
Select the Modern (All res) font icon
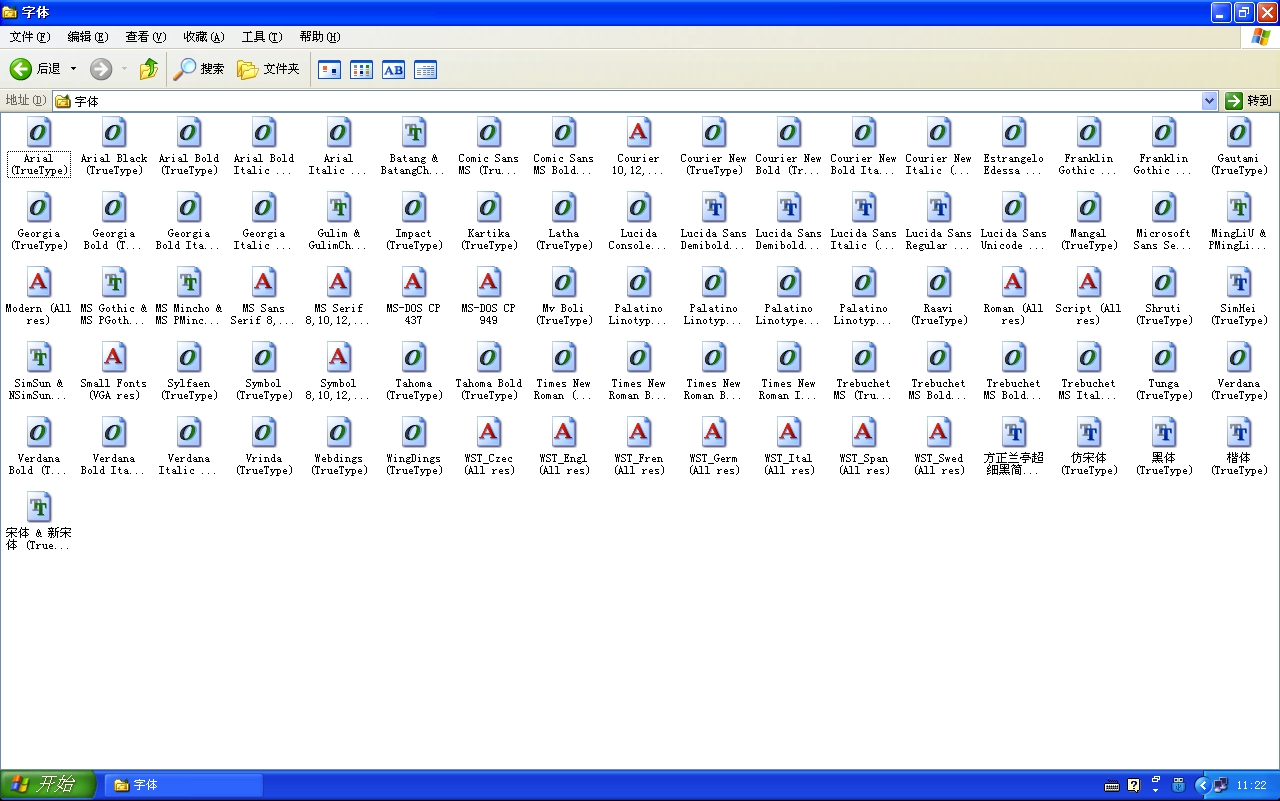click(x=39, y=282)
